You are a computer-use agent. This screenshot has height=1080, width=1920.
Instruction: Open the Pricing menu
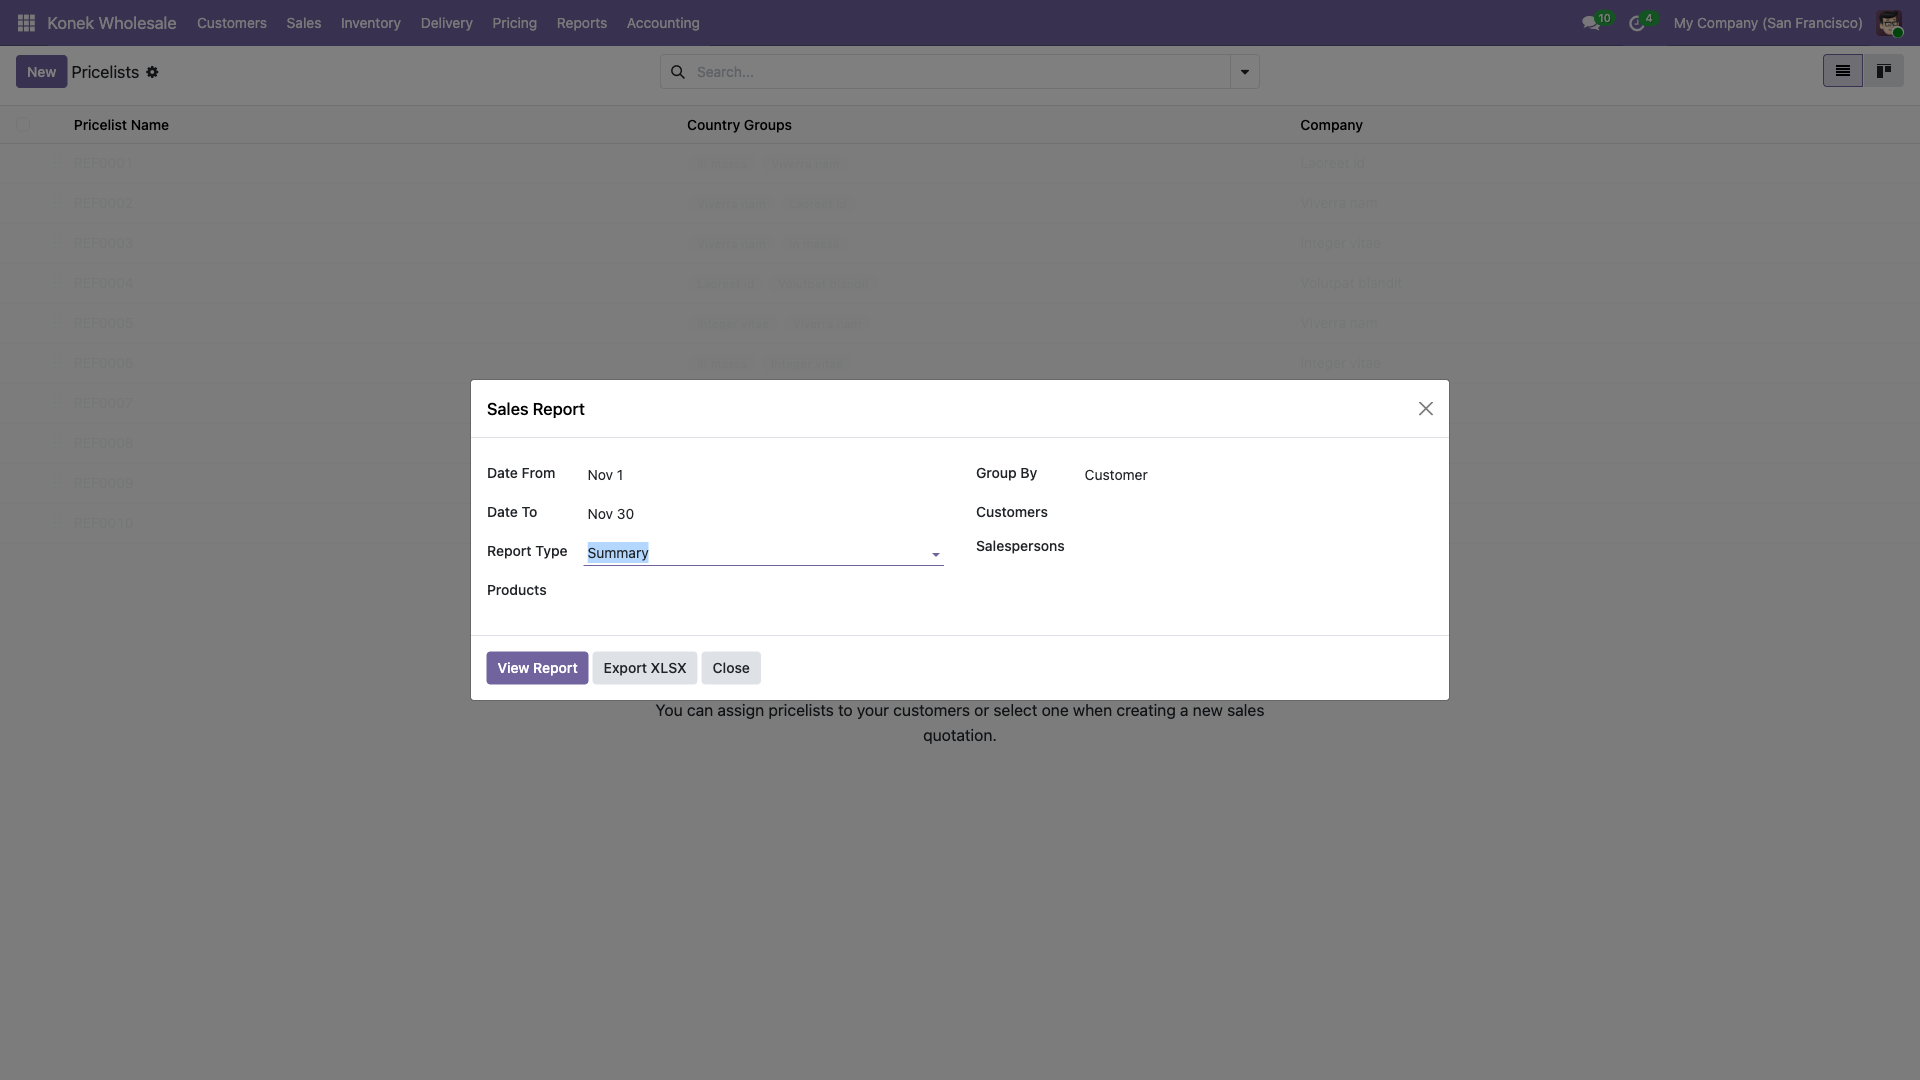(x=514, y=23)
